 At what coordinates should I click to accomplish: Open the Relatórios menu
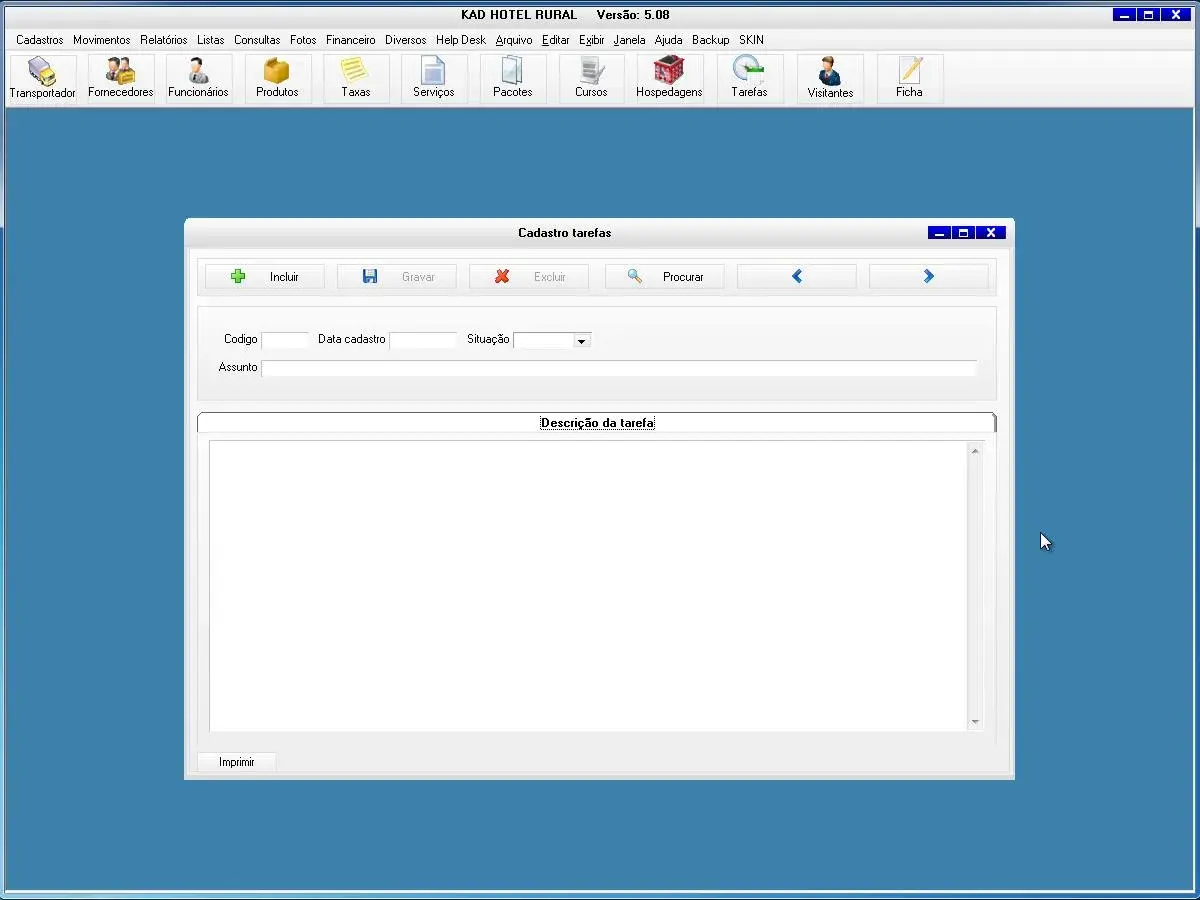164,40
